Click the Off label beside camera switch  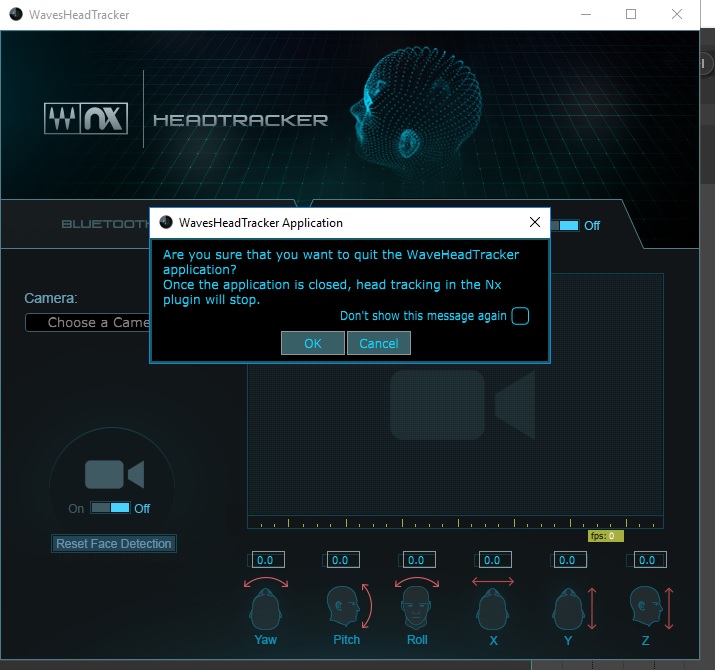click(142, 508)
